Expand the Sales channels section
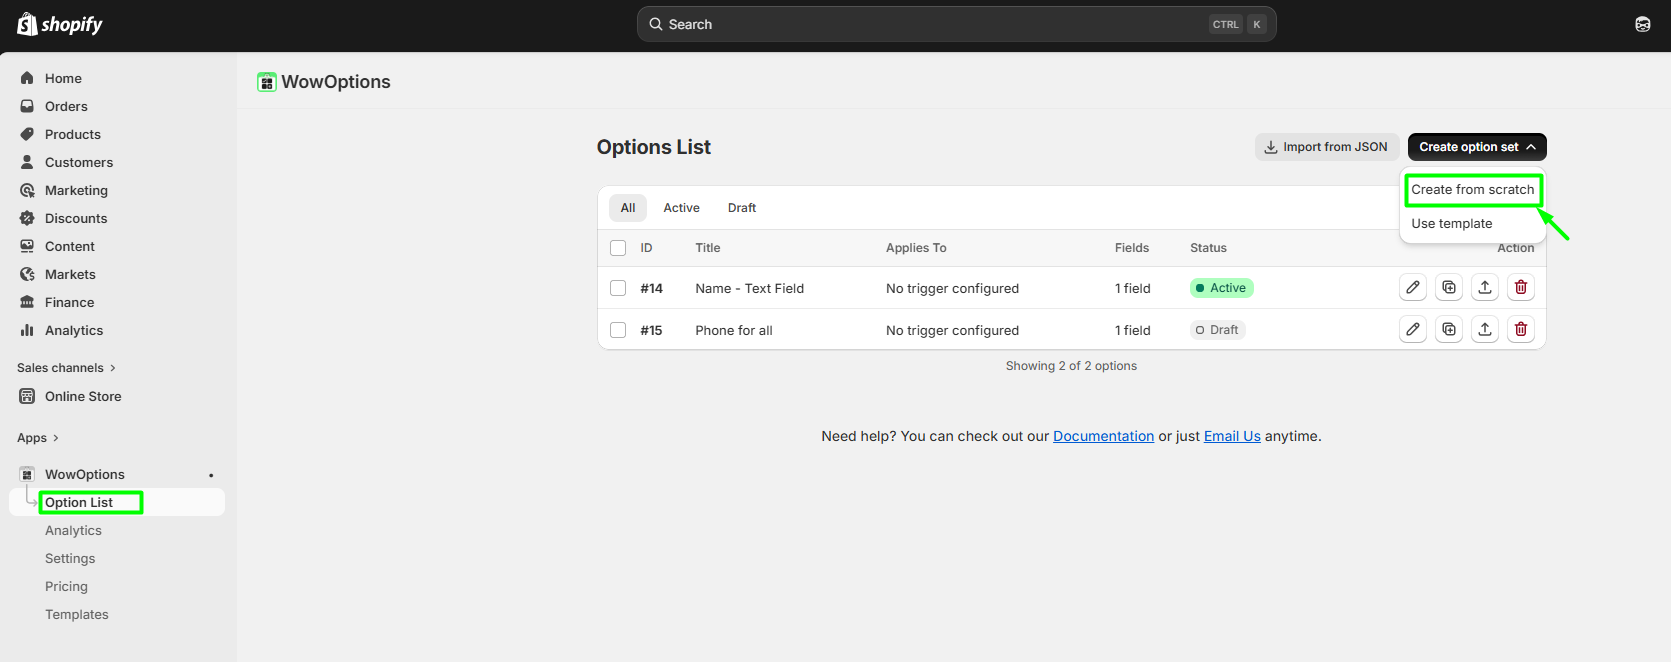Screen dimensions: 1671x662 (x=66, y=368)
